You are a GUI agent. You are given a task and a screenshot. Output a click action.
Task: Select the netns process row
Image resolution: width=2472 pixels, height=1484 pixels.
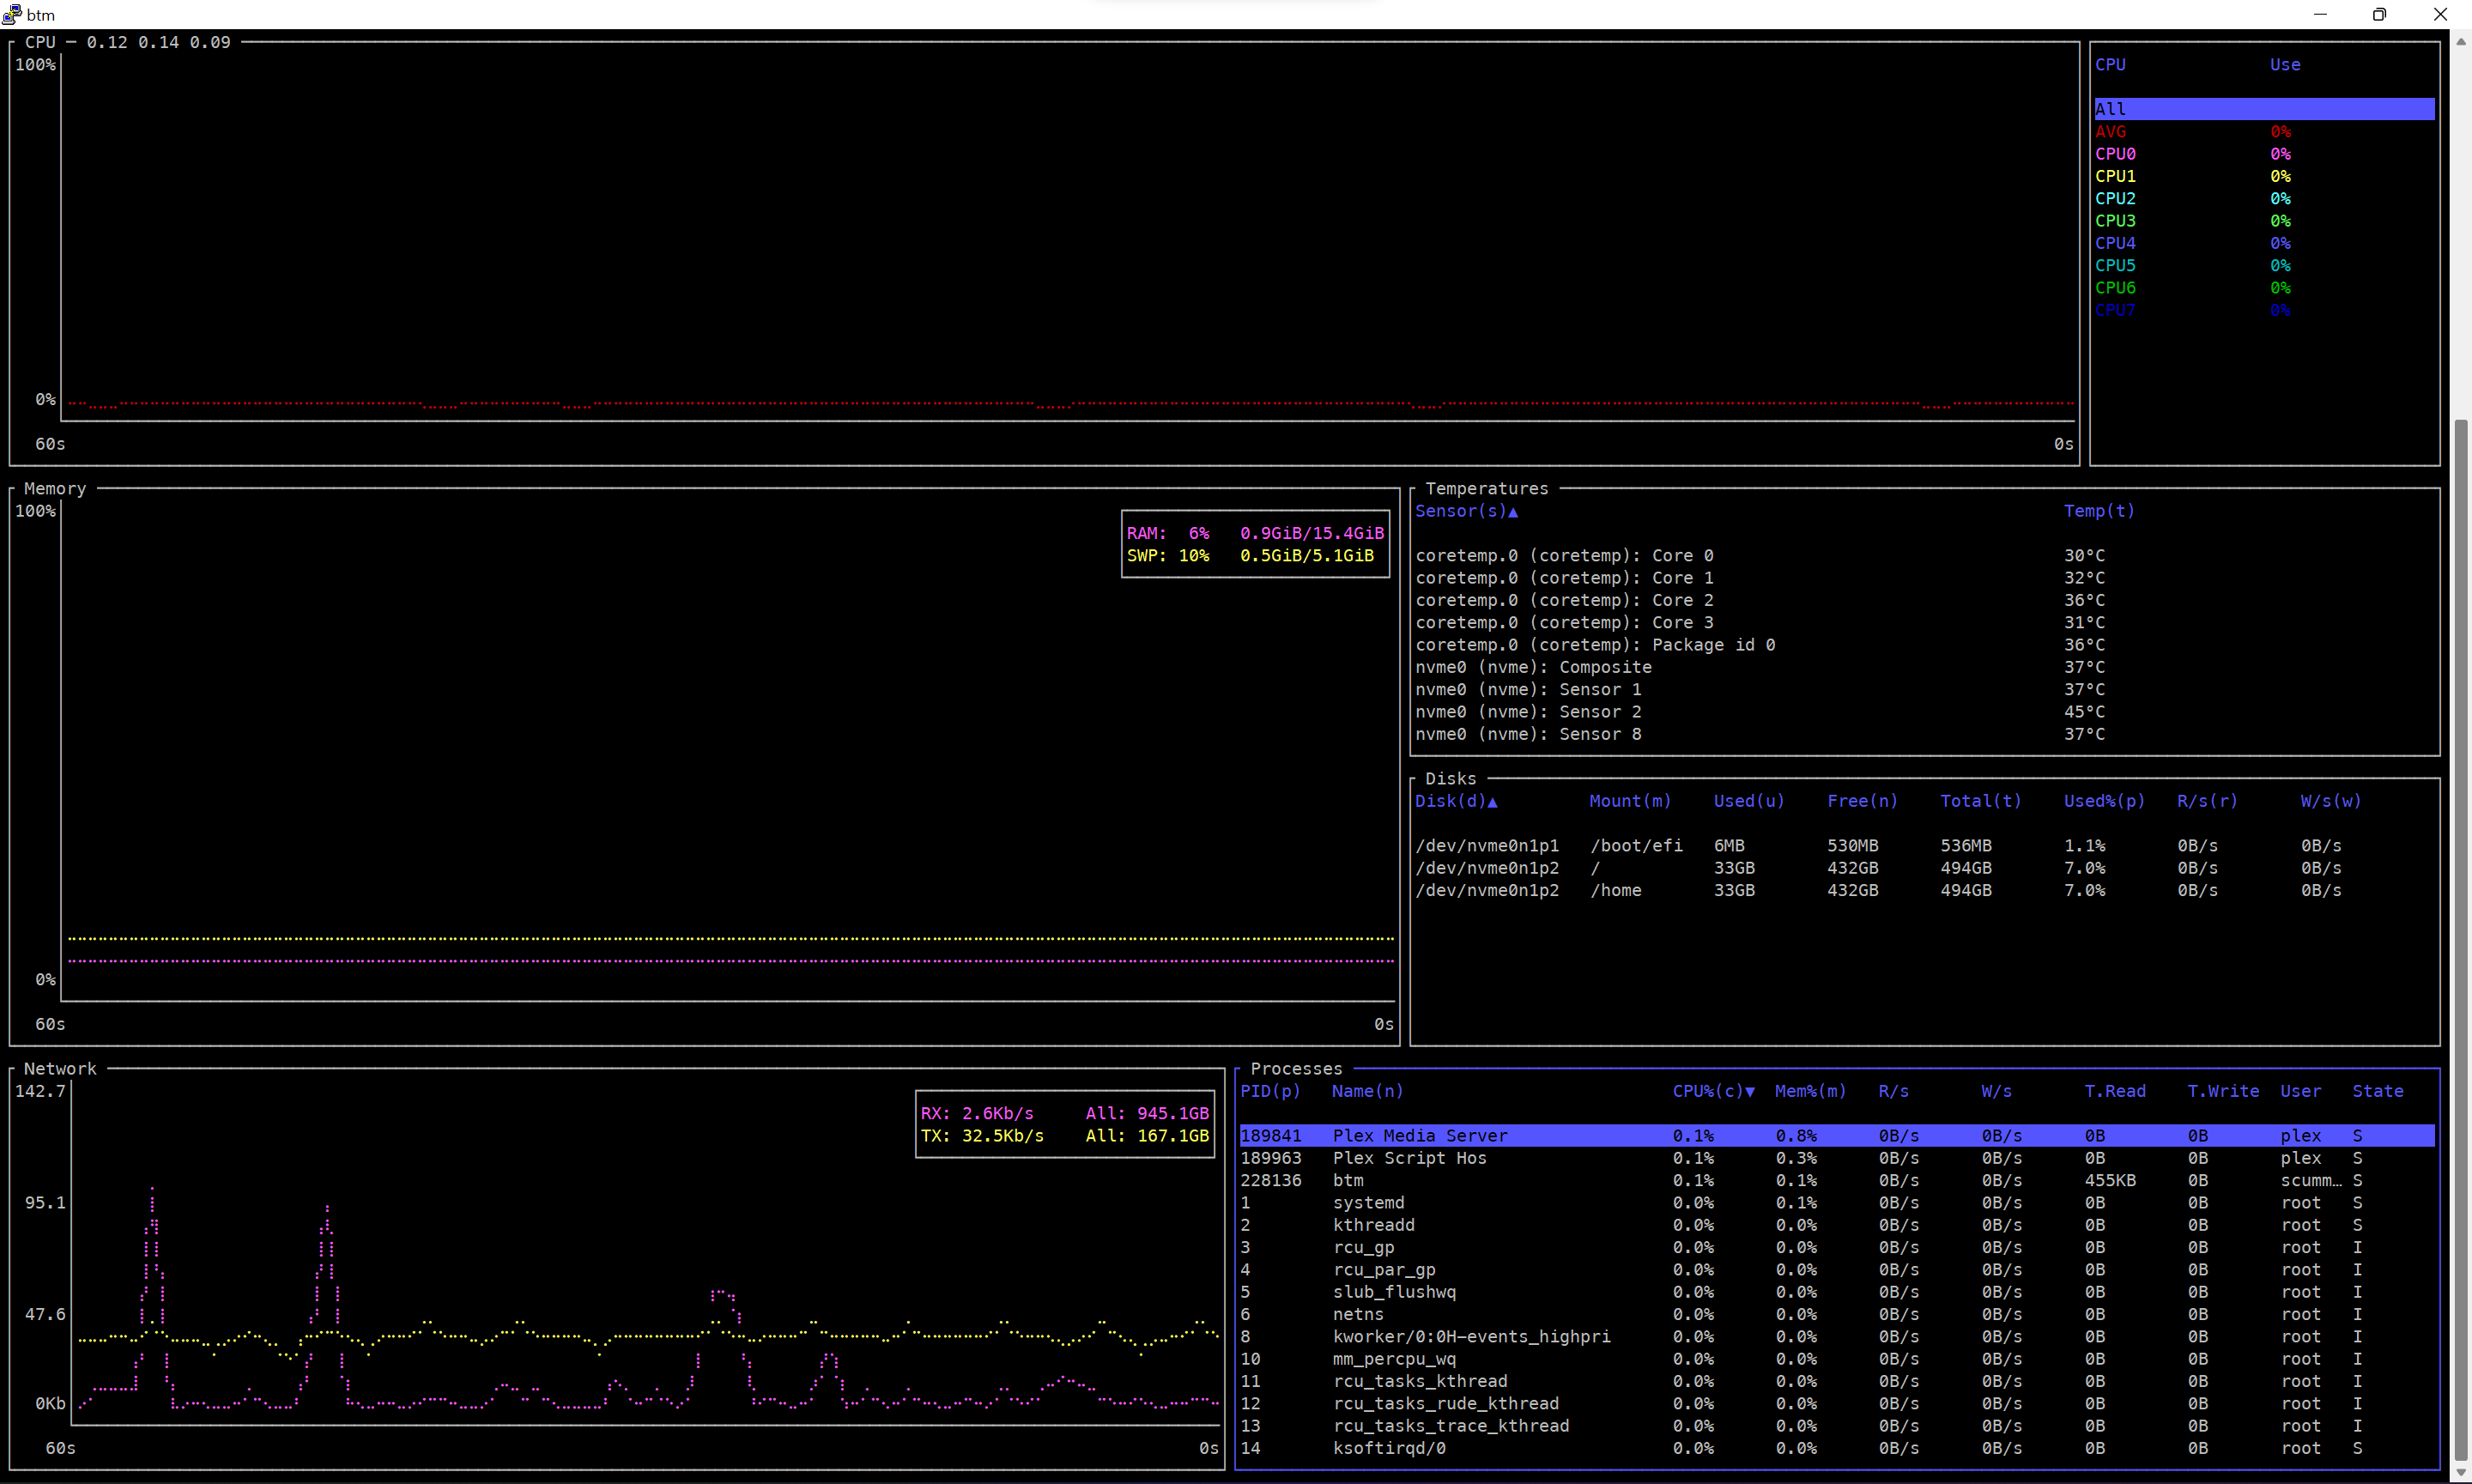(1837, 1315)
